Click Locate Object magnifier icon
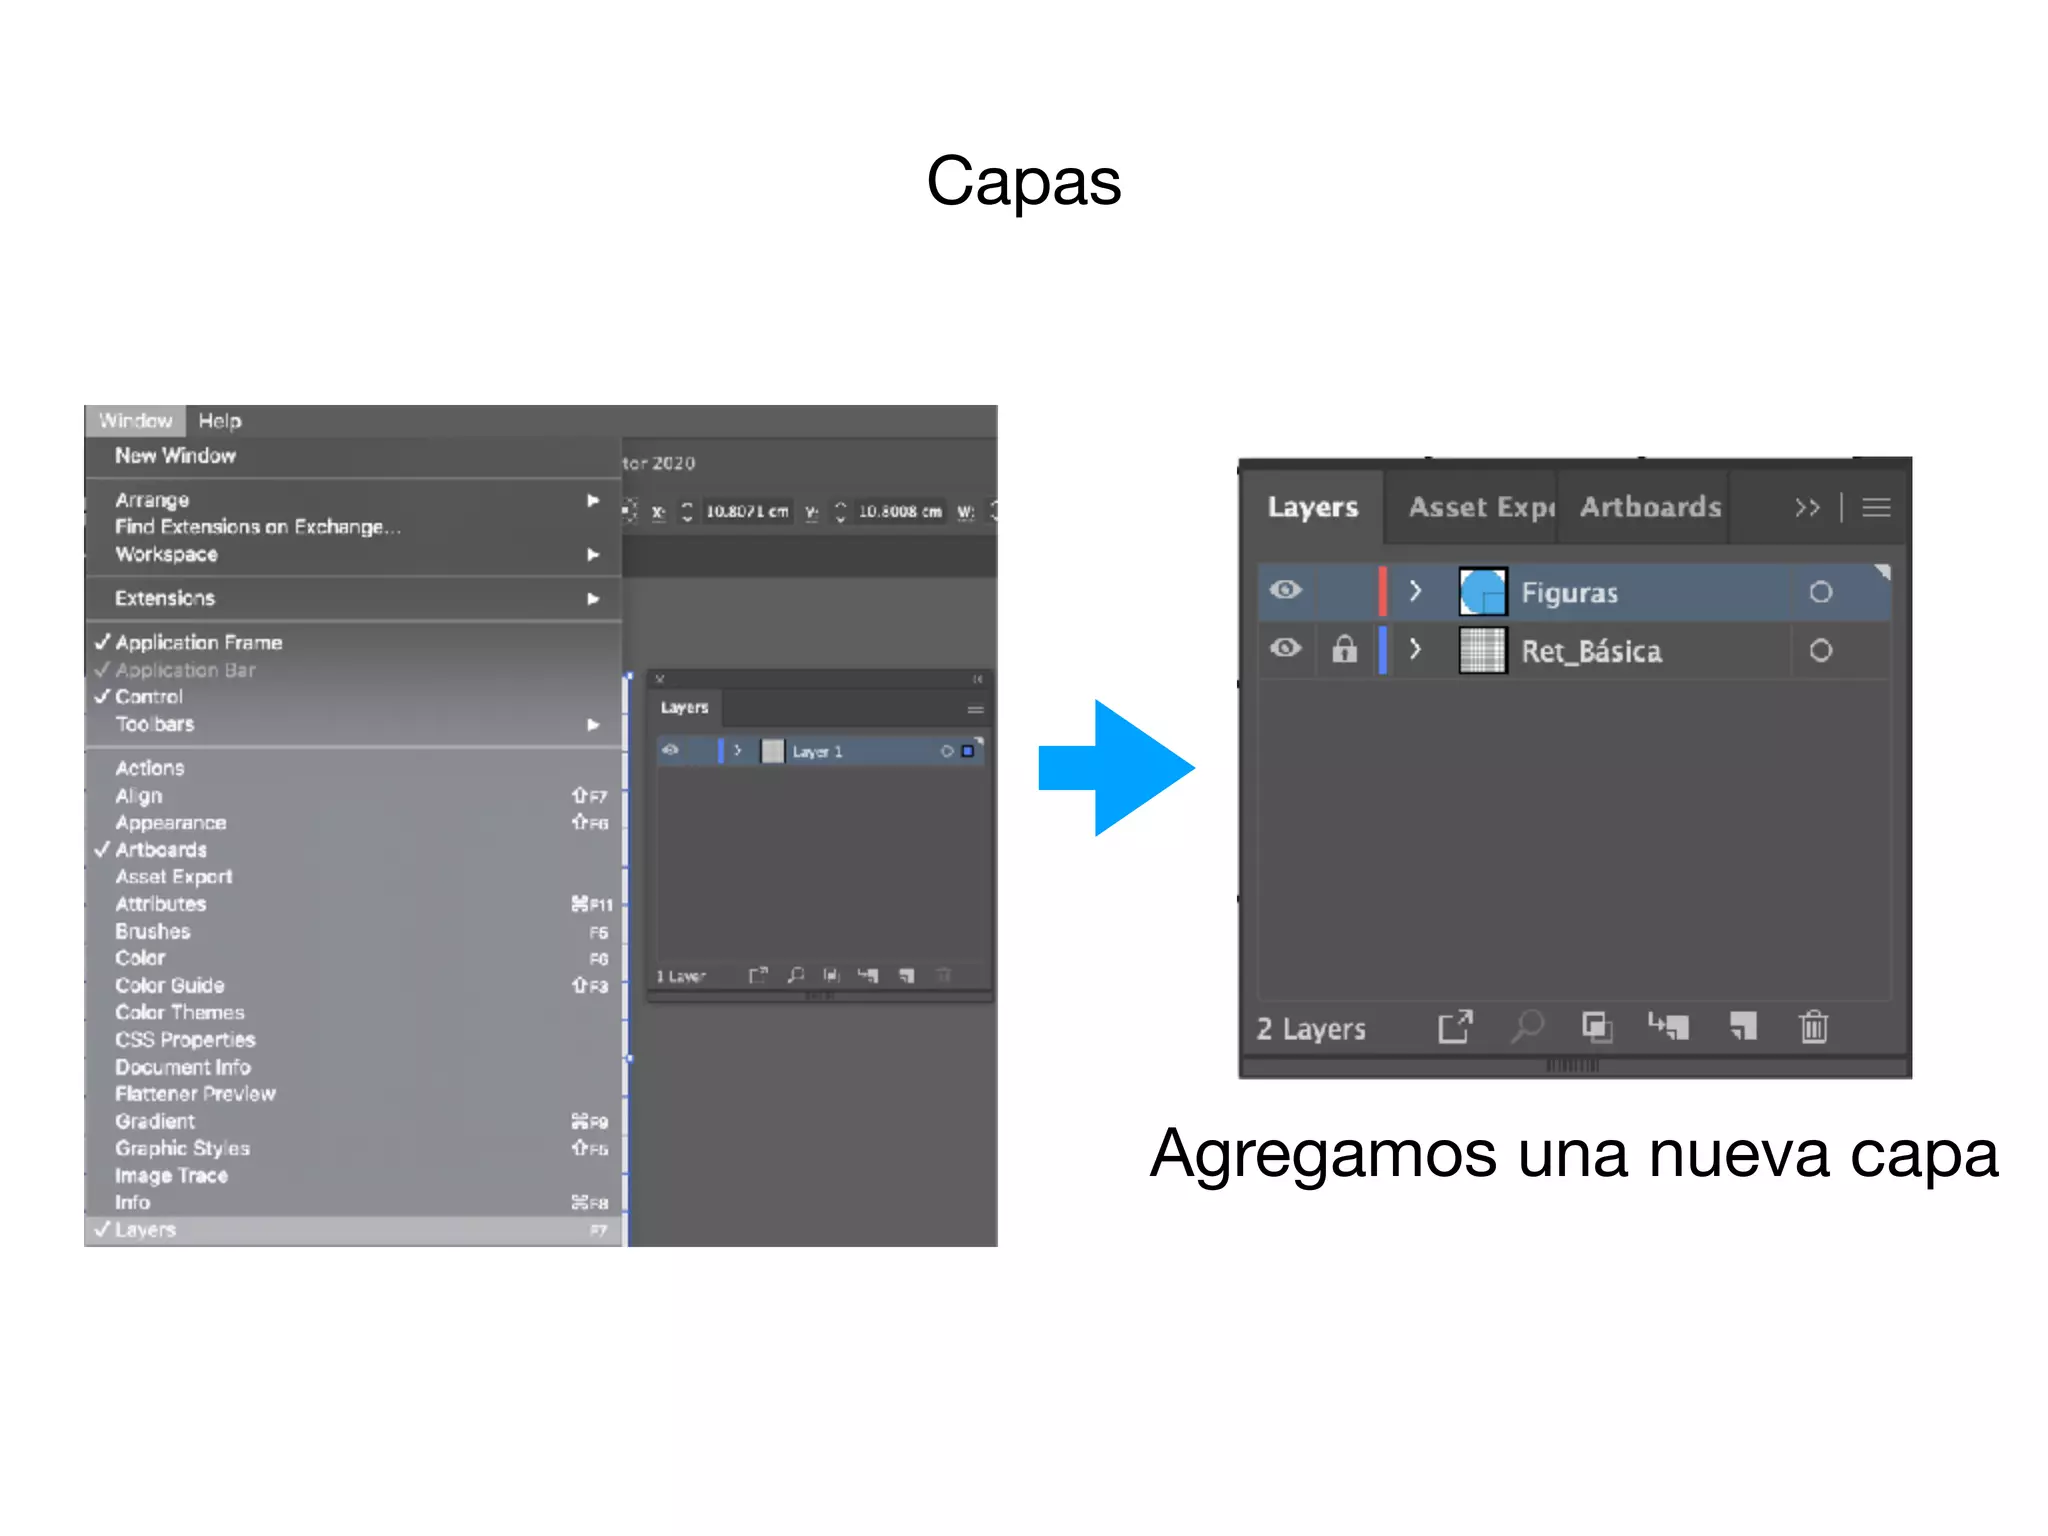2048x1536 pixels. (x=1527, y=1026)
